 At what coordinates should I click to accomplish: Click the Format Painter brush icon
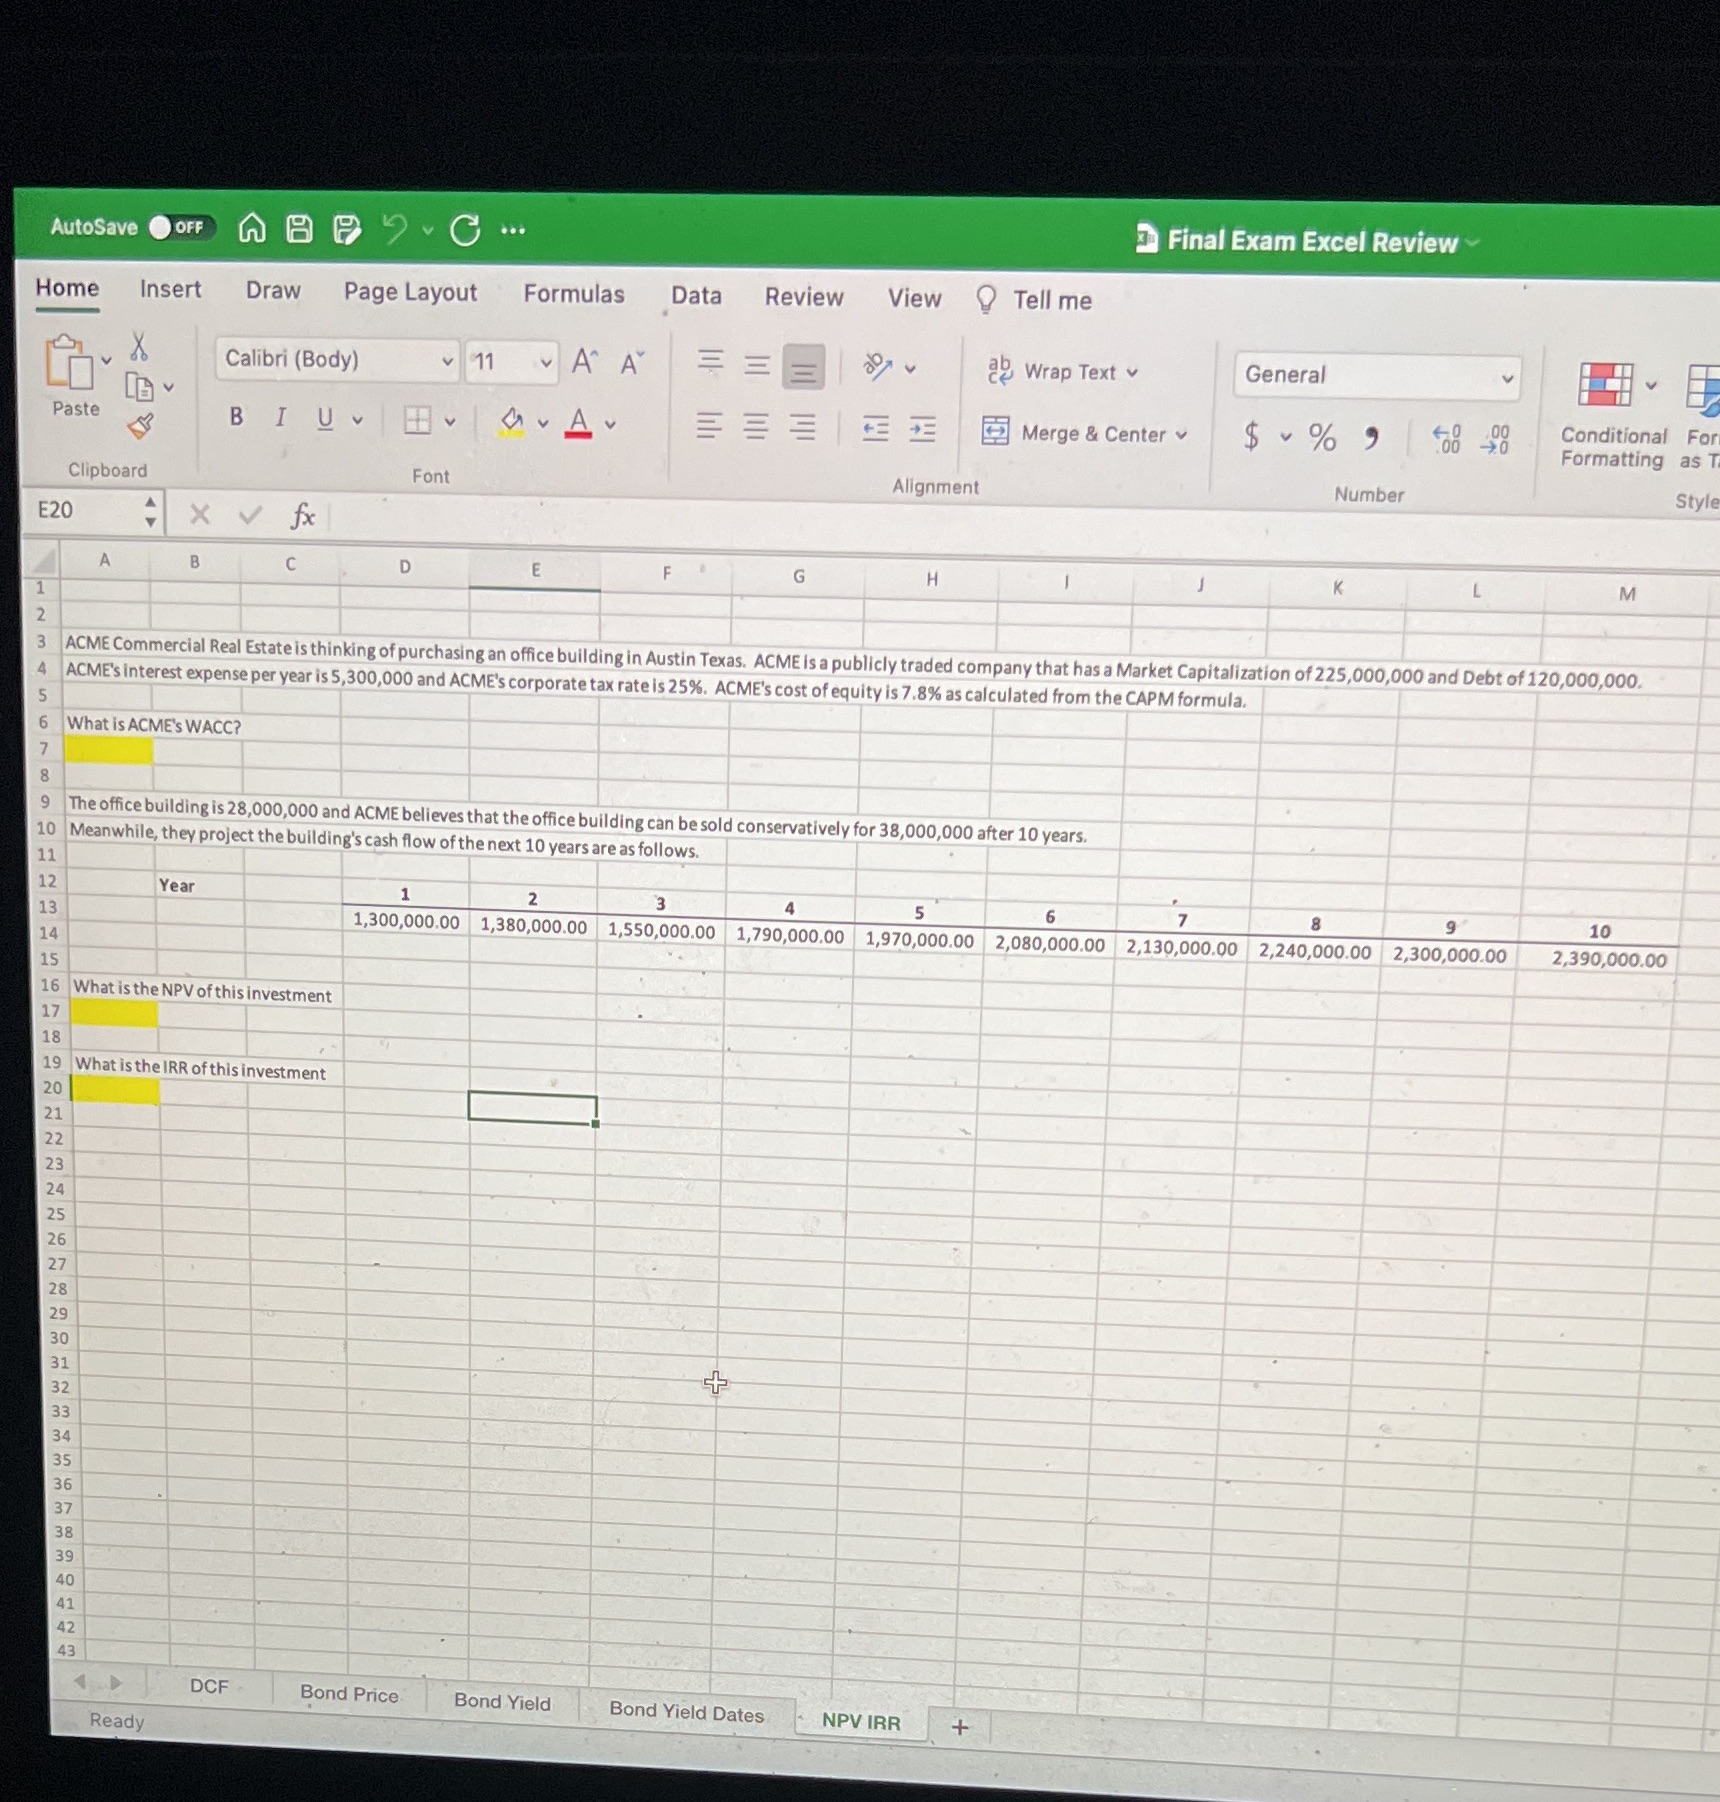coord(141,426)
